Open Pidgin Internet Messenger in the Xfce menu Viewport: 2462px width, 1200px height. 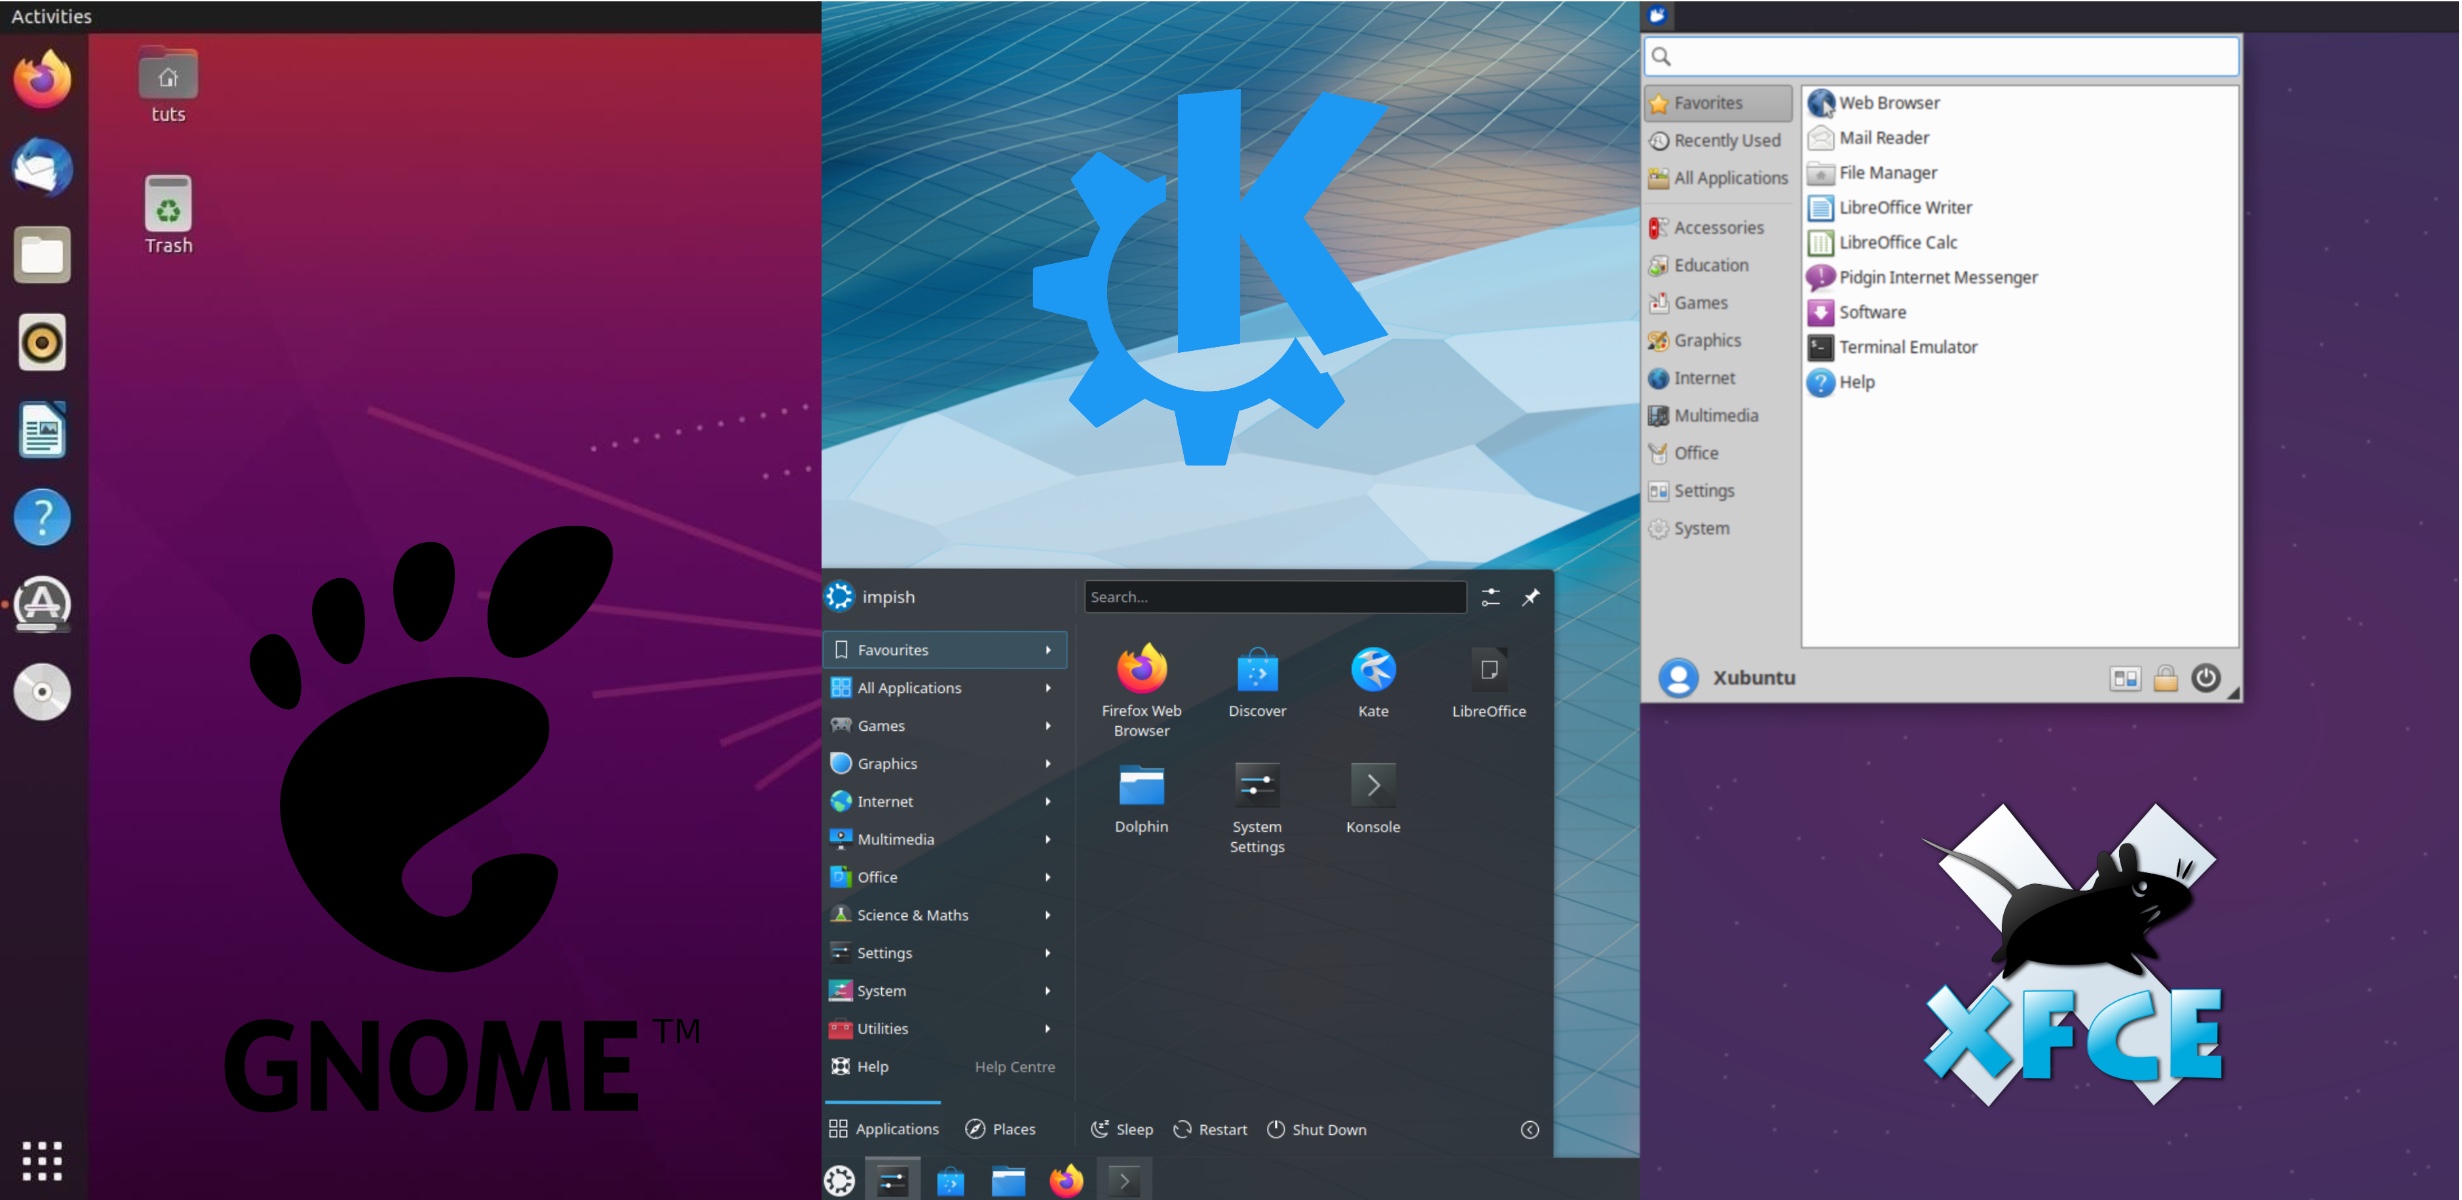click(x=1938, y=277)
